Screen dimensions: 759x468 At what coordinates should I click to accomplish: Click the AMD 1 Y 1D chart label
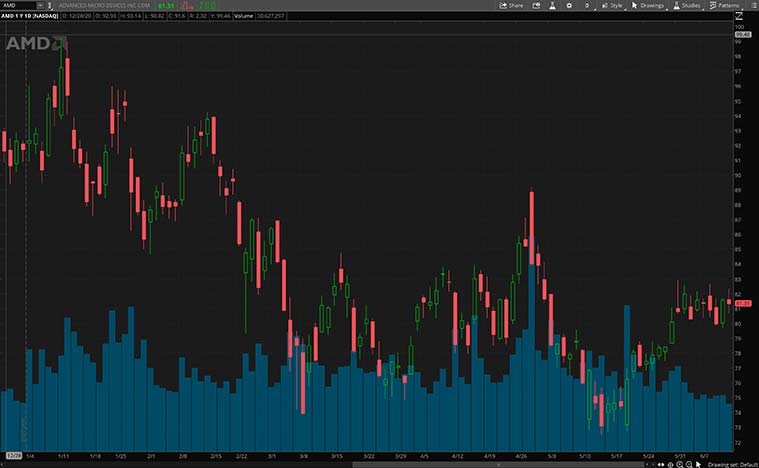click(x=30, y=17)
